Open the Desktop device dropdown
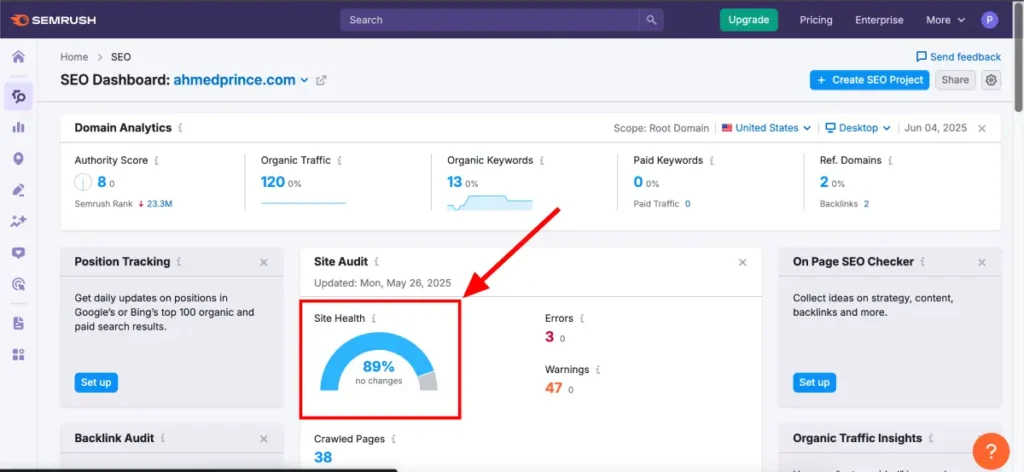Viewport: 1024px width, 472px height. (x=857, y=128)
